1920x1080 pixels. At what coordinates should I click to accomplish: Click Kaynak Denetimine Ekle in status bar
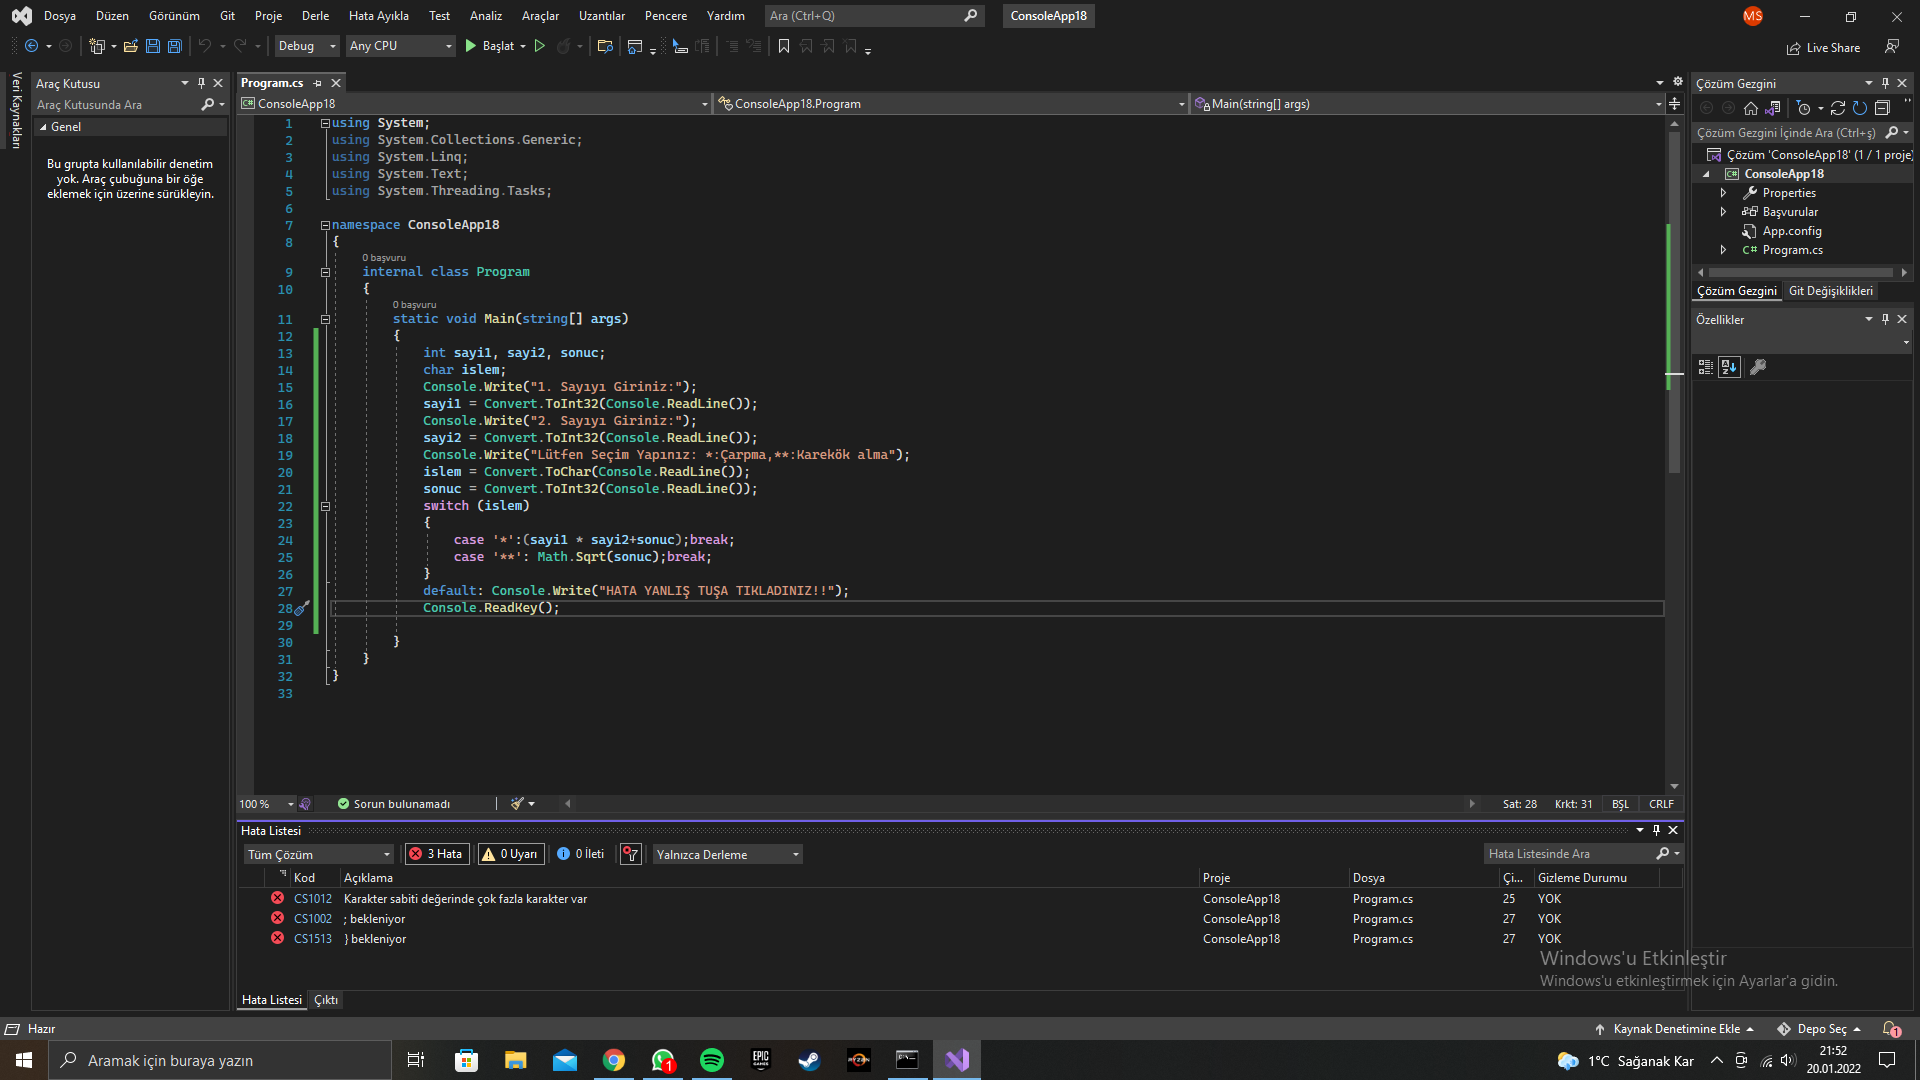(x=1675, y=1029)
